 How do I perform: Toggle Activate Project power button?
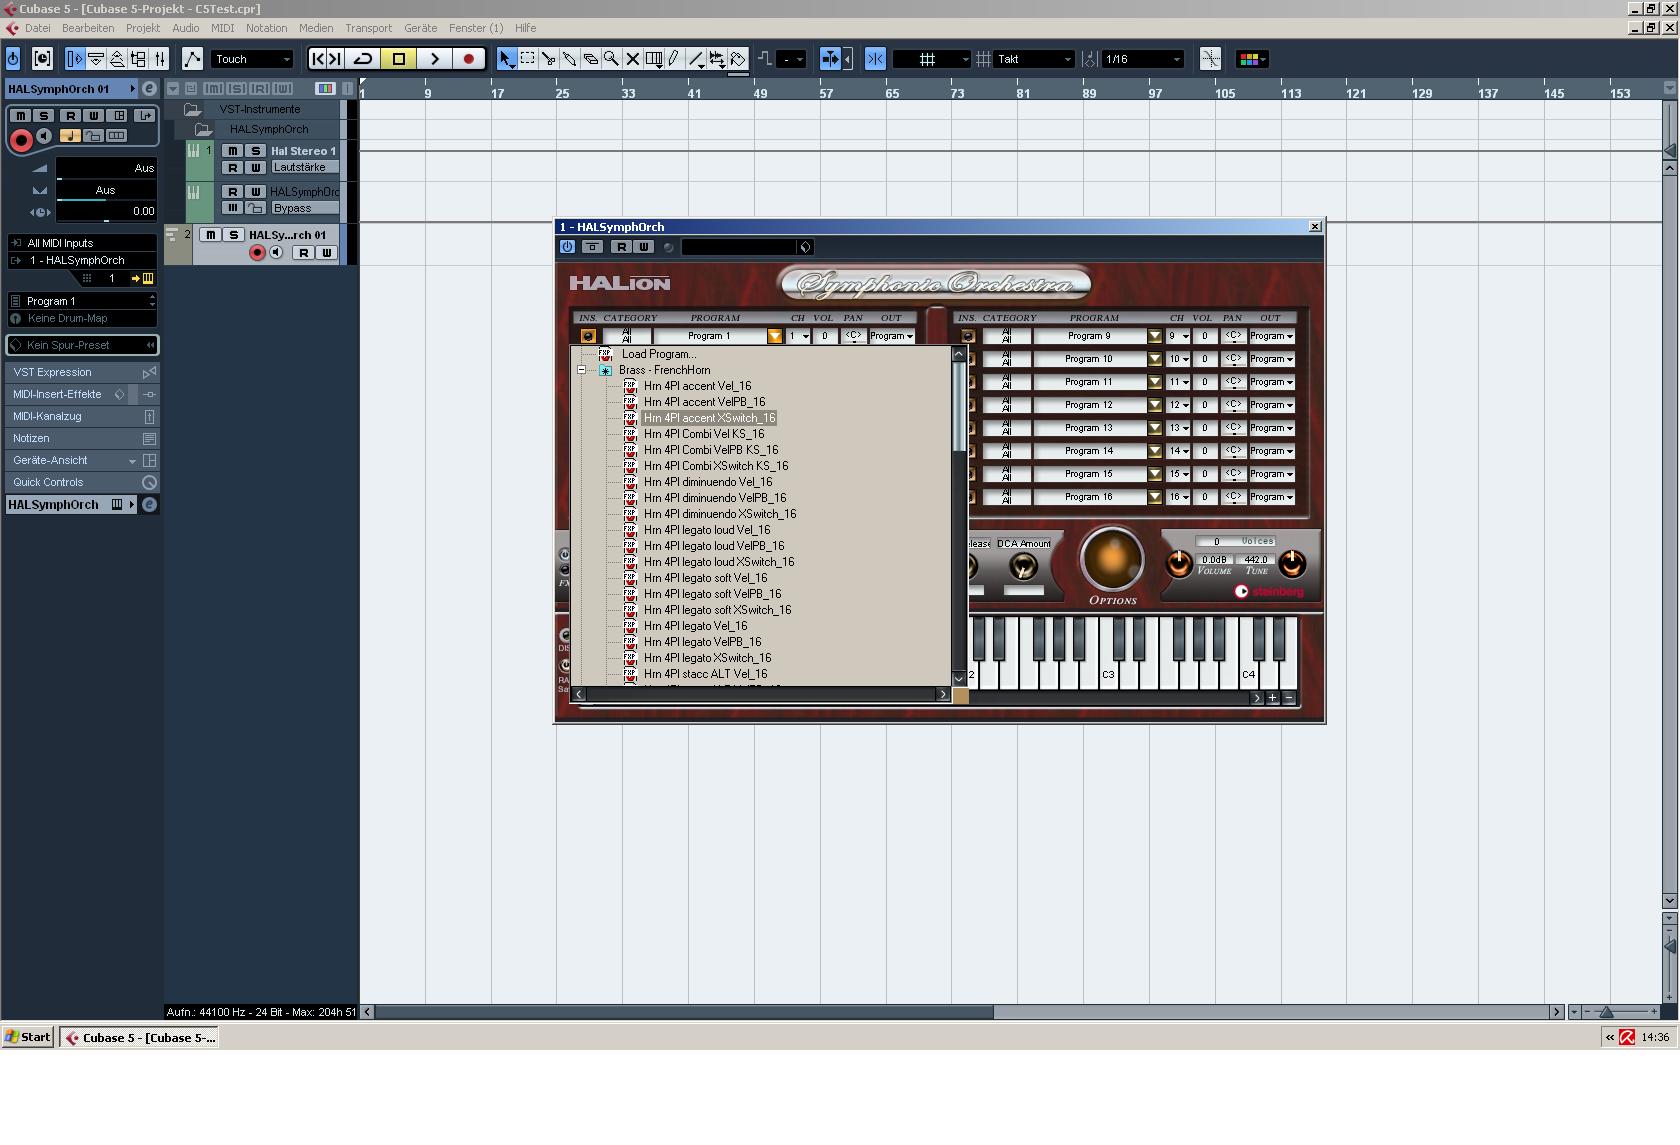coord(13,59)
